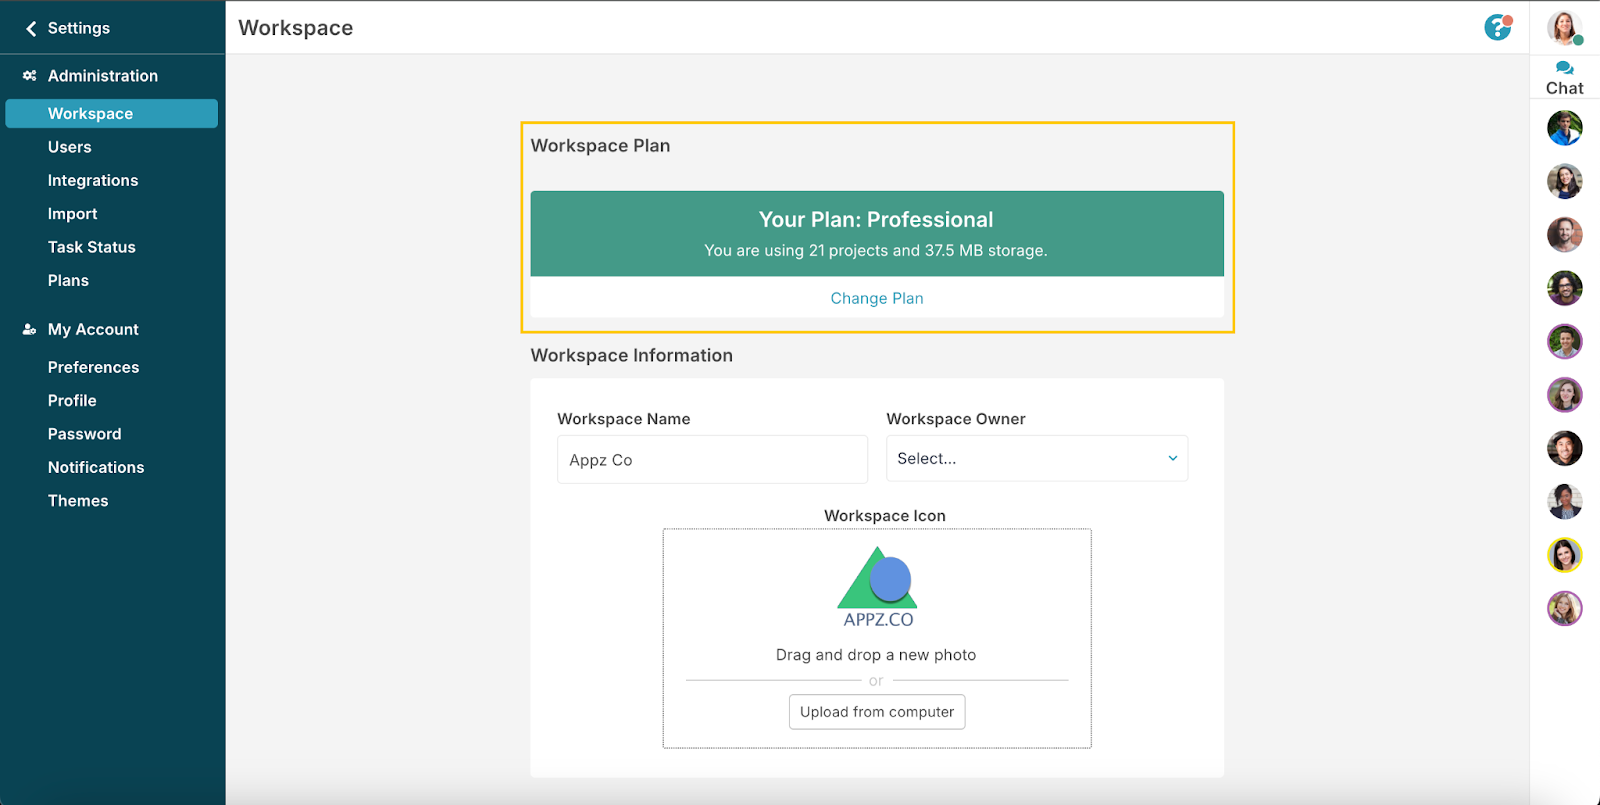Click the back arrow beside Settings
This screenshot has height=805, width=1600.
coord(31,28)
